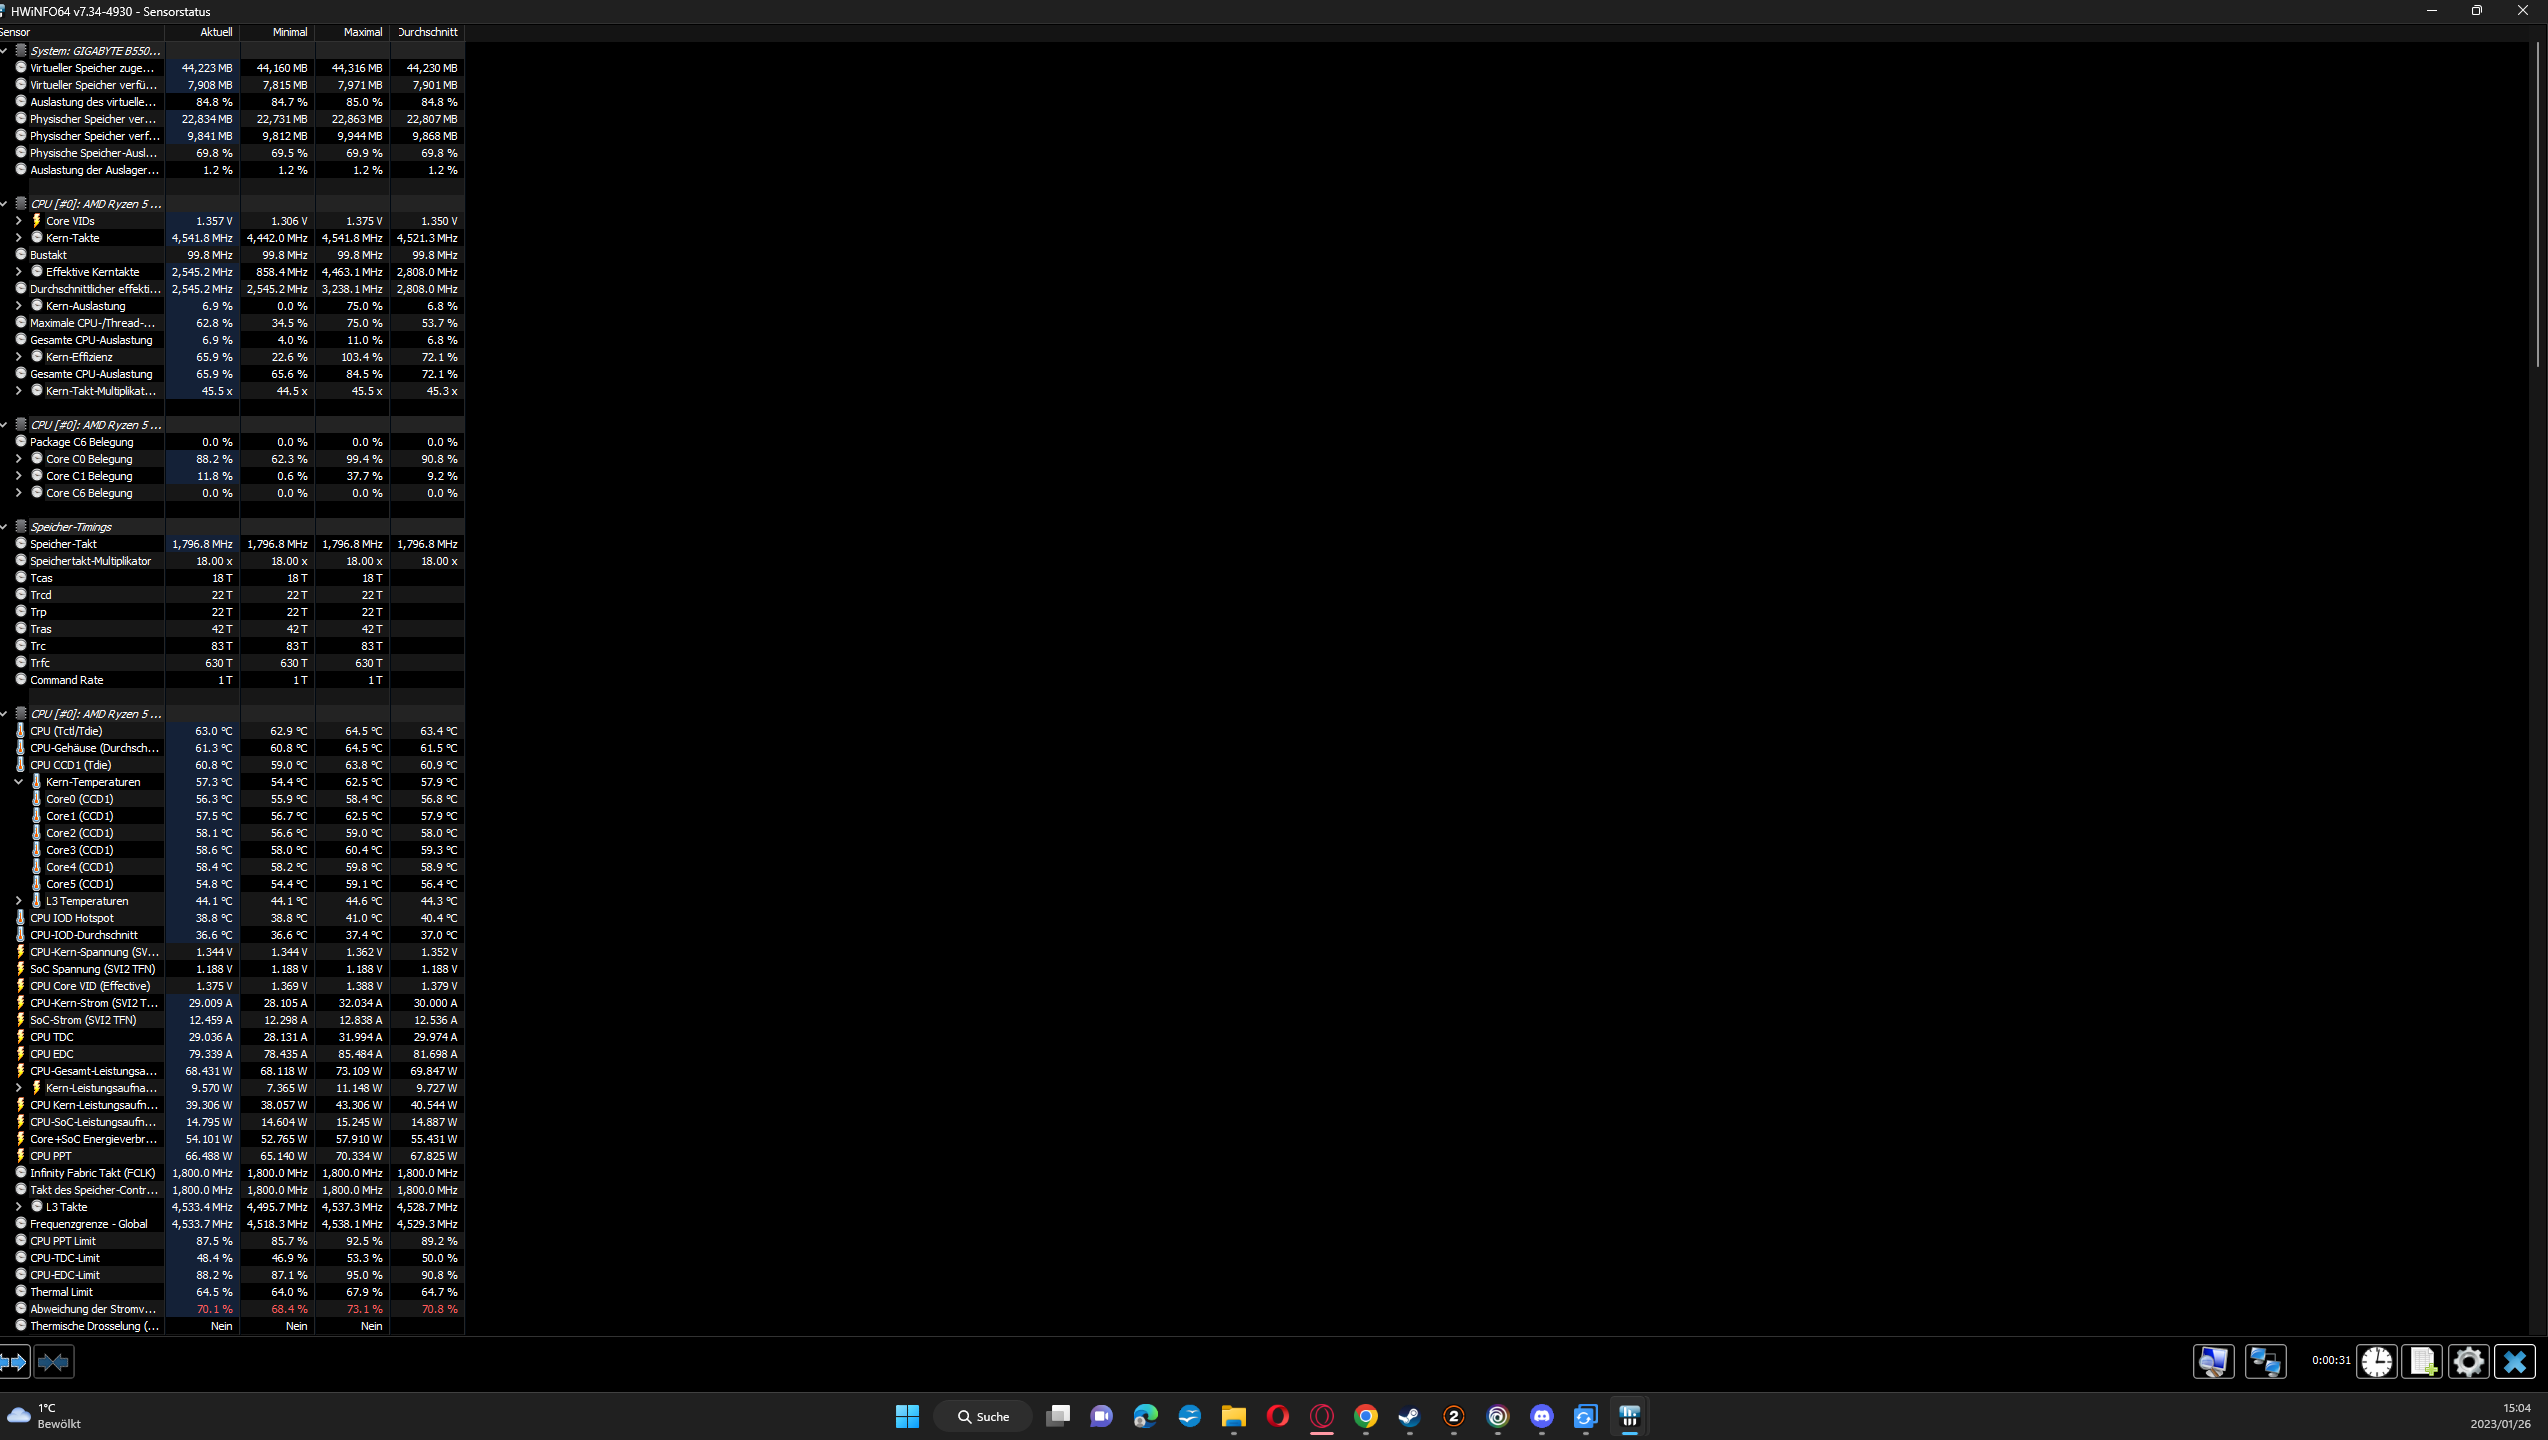The width and height of the screenshot is (2548, 1440).
Task: Open the Windows Start menu
Action: (x=906, y=1417)
